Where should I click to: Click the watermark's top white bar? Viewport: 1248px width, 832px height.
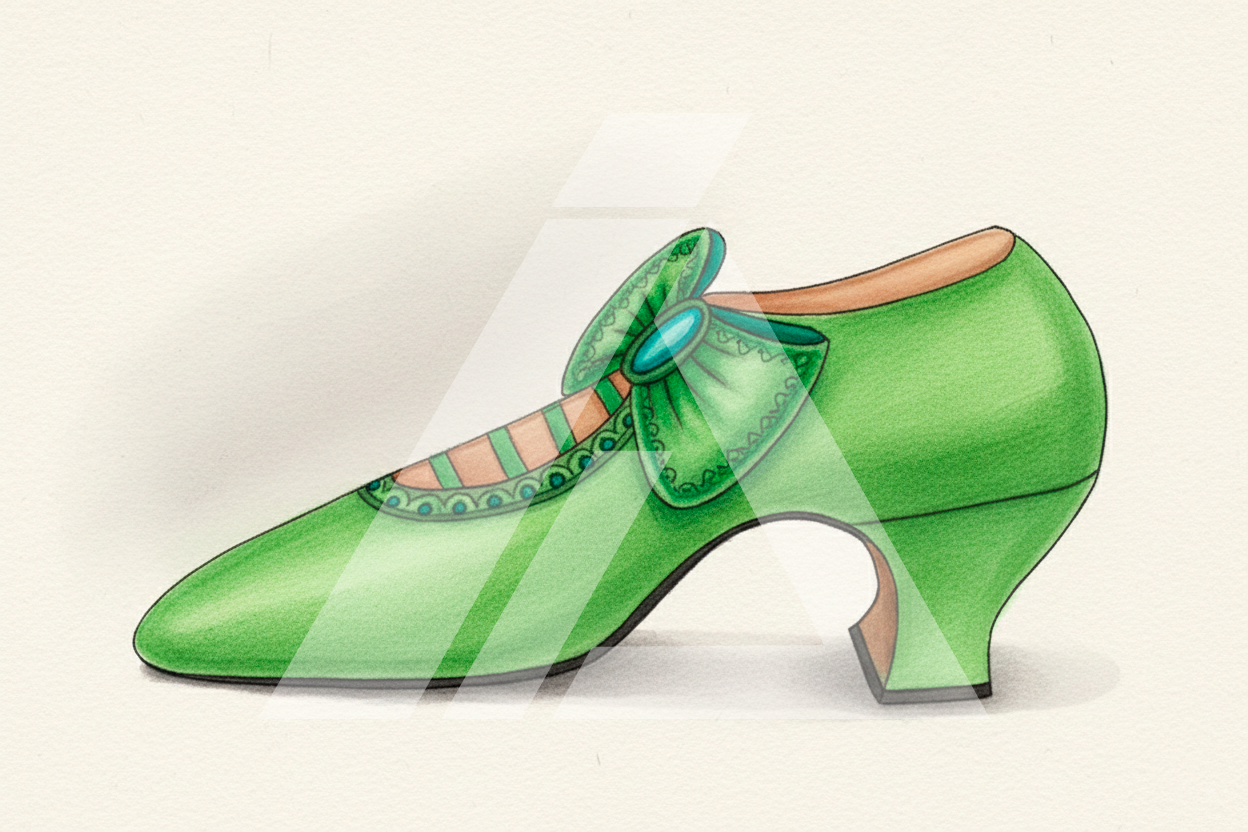point(650,160)
